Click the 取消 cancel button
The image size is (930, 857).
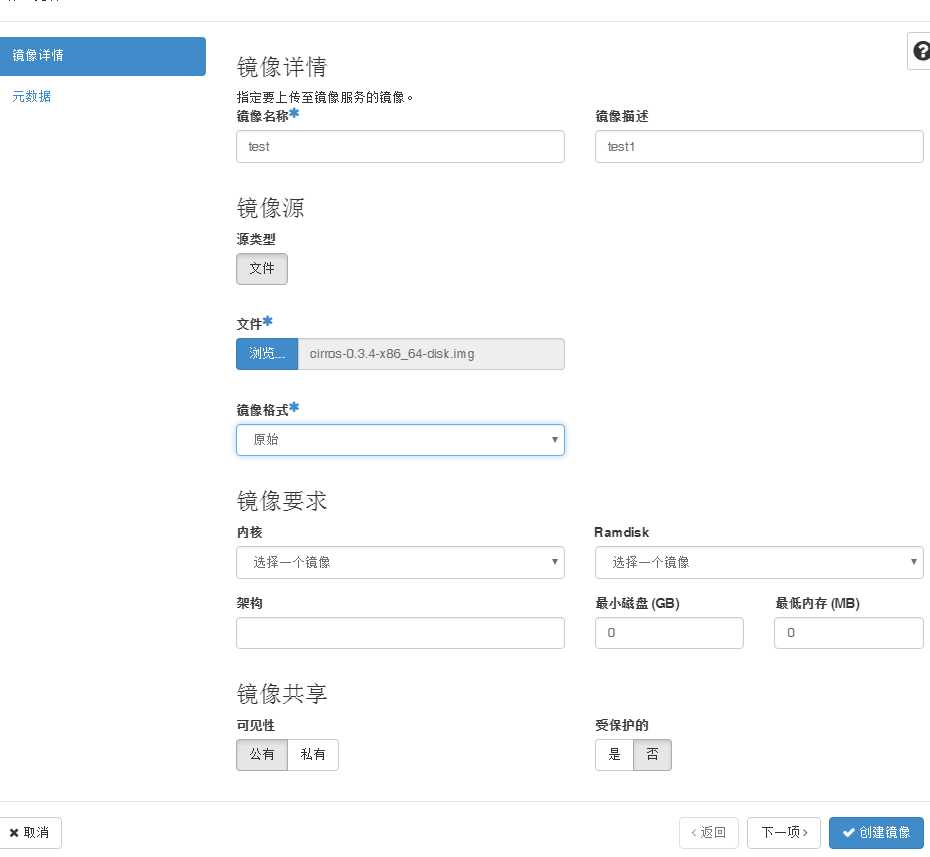[30, 833]
